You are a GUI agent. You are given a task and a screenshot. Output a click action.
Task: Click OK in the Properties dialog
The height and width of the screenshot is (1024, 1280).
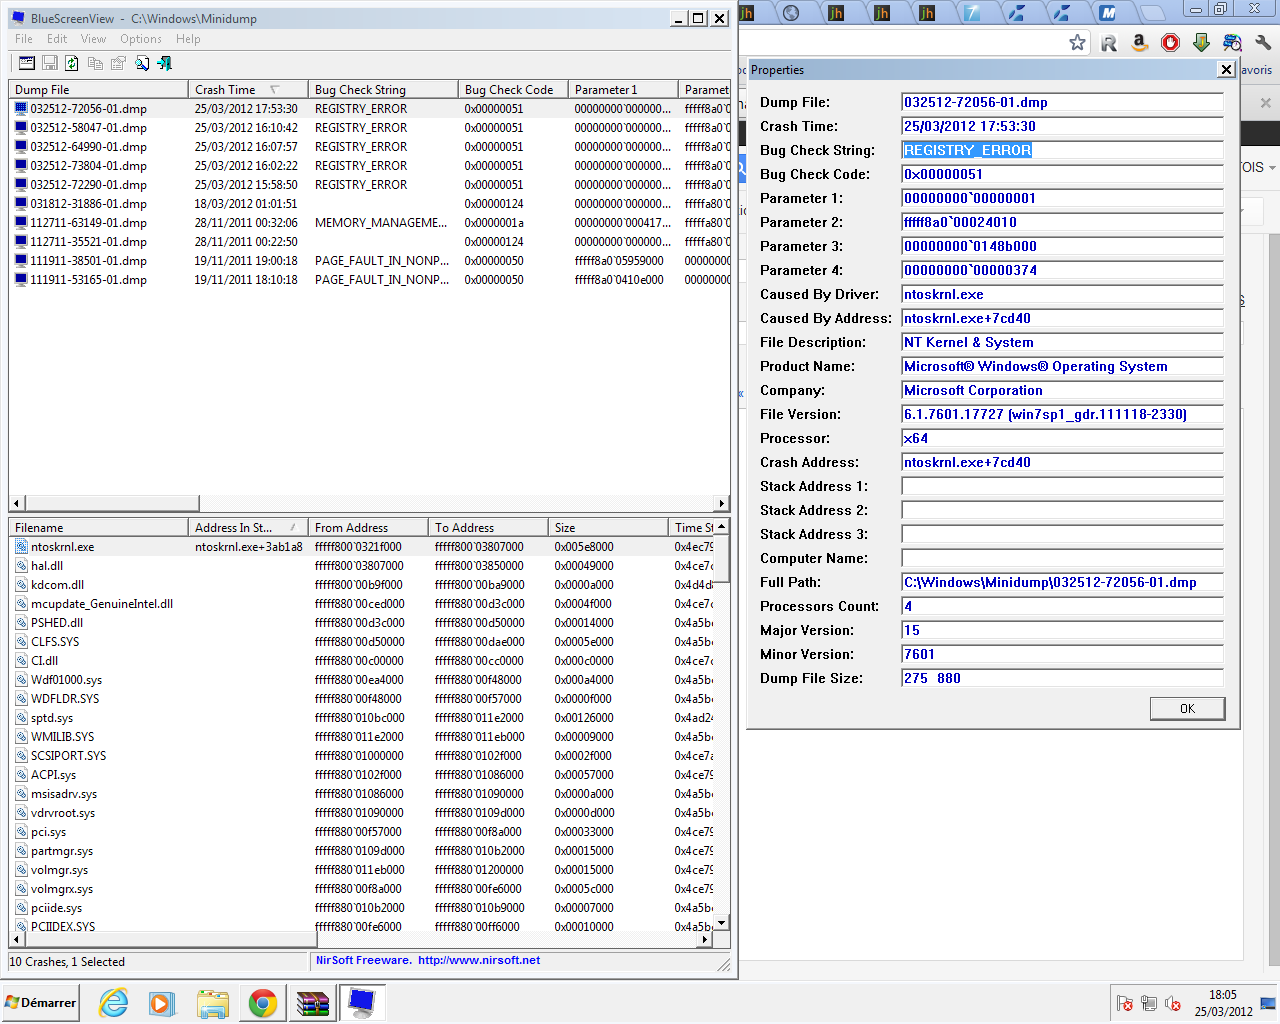tap(1187, 708)
